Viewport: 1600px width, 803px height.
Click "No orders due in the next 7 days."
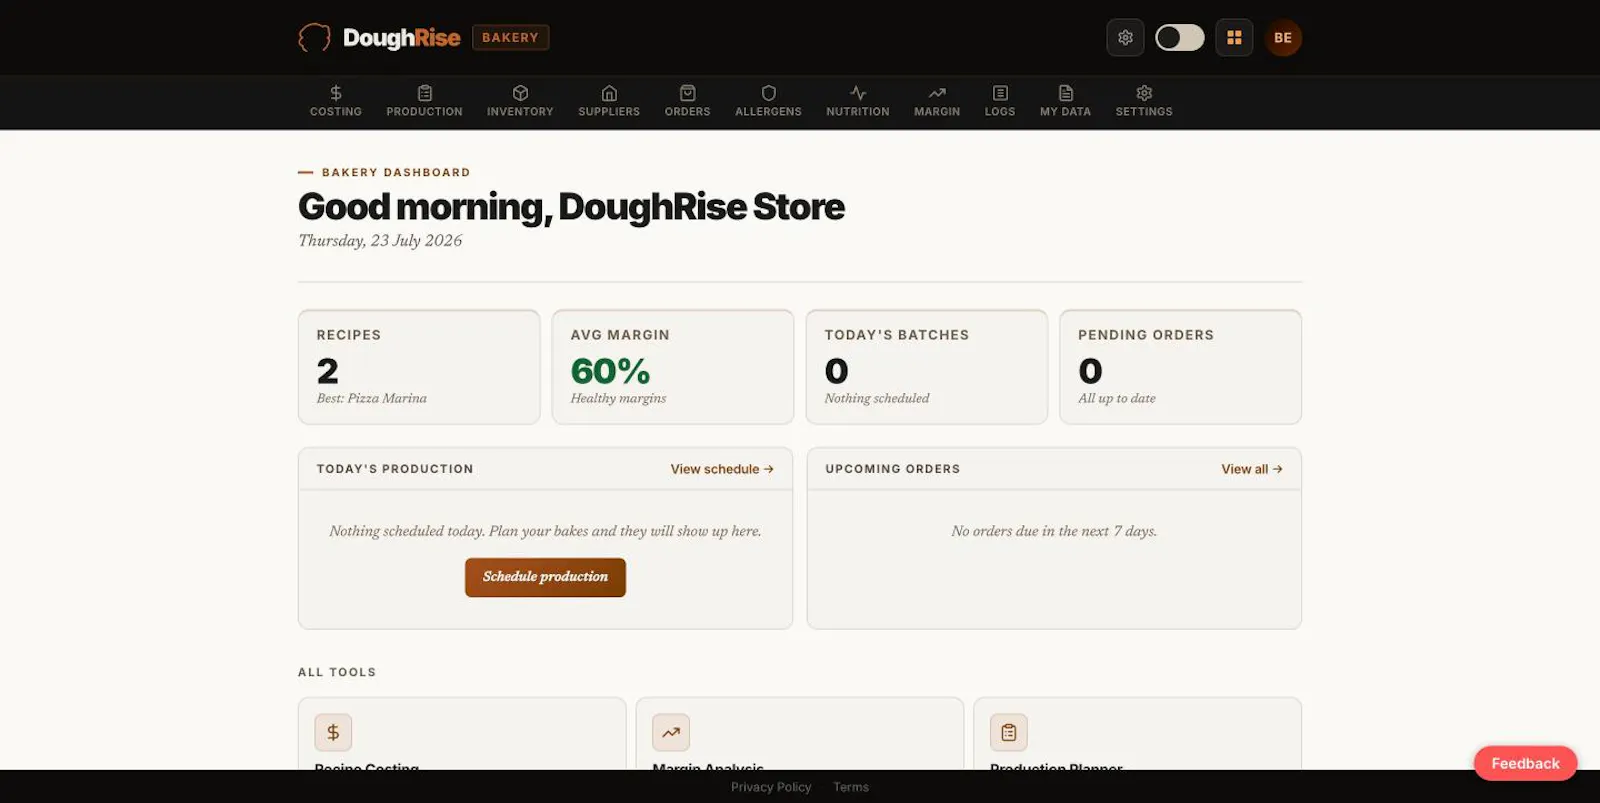(x=1054, y=531)
